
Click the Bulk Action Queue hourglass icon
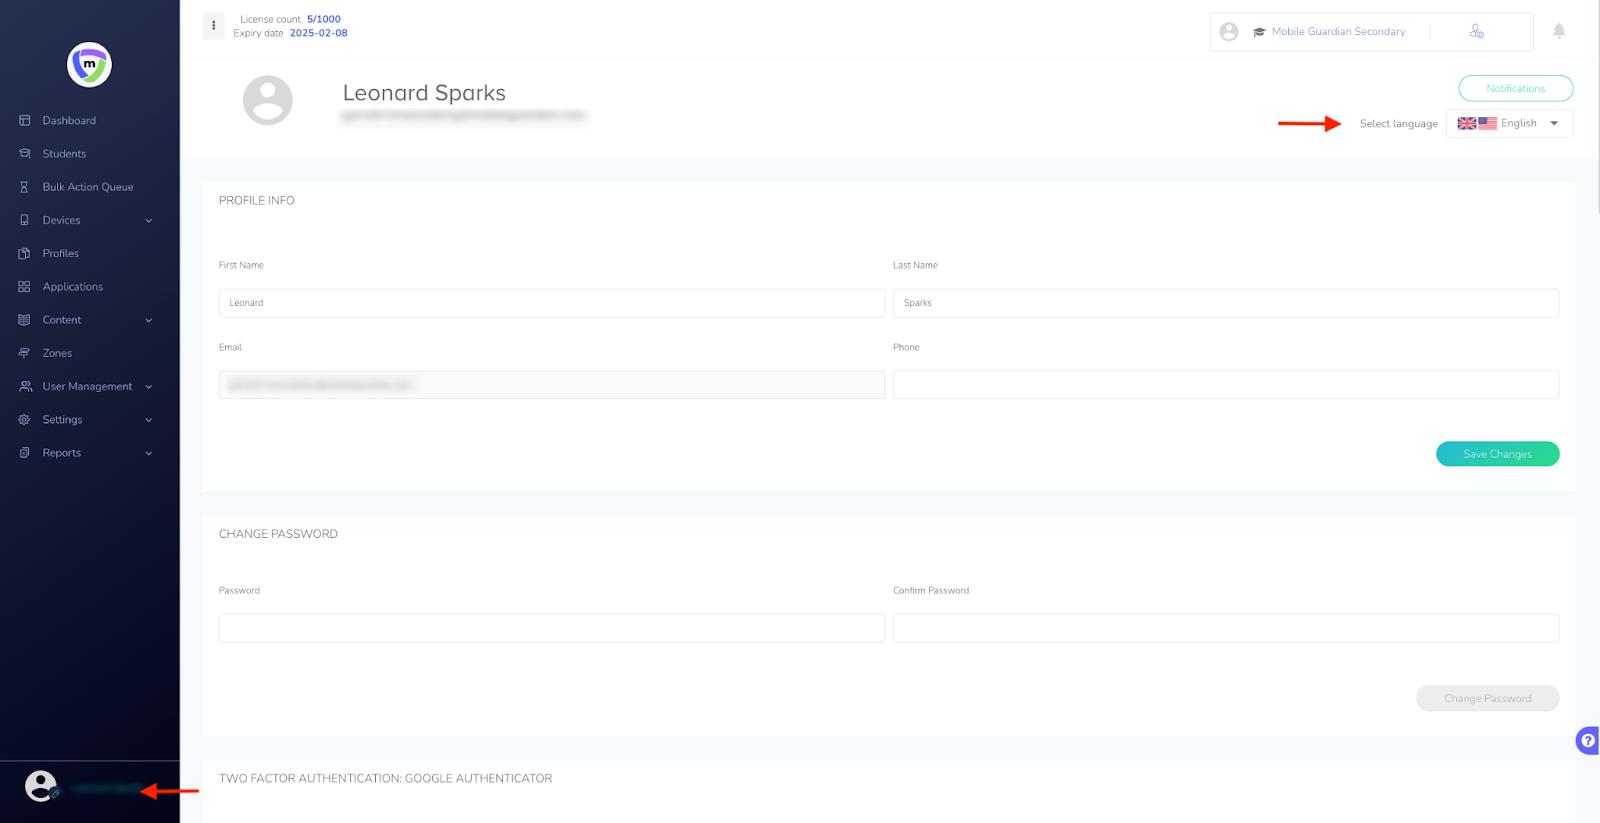point(25,187)
